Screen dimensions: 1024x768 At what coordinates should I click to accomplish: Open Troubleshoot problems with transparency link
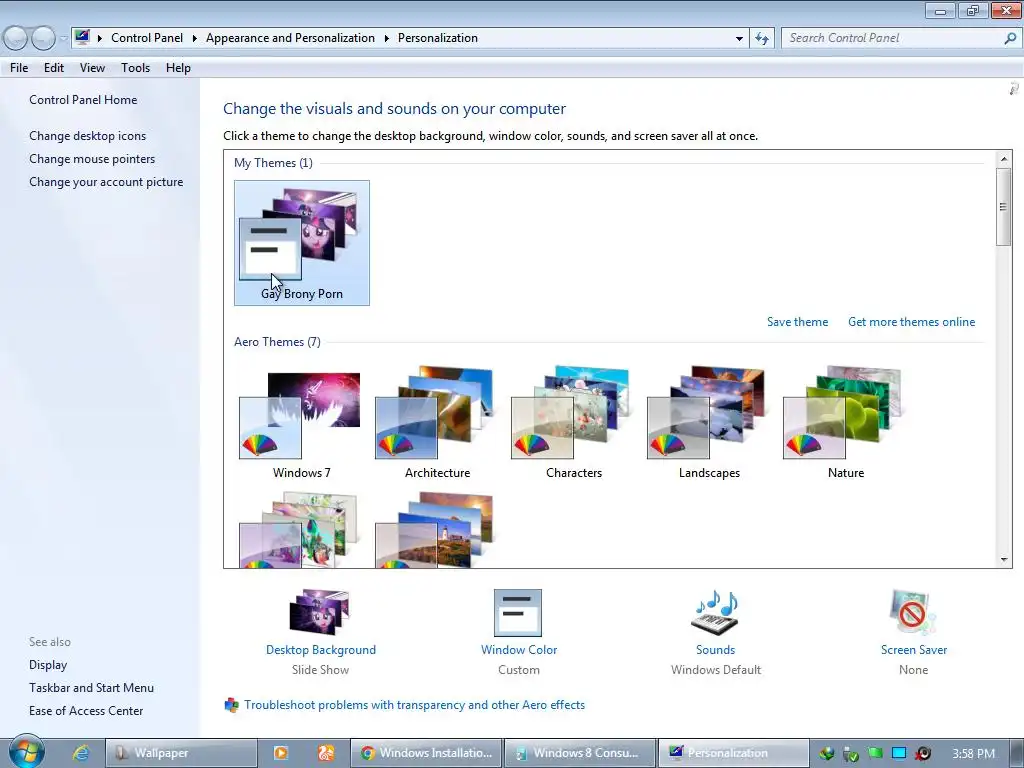(x=415, y=705)
